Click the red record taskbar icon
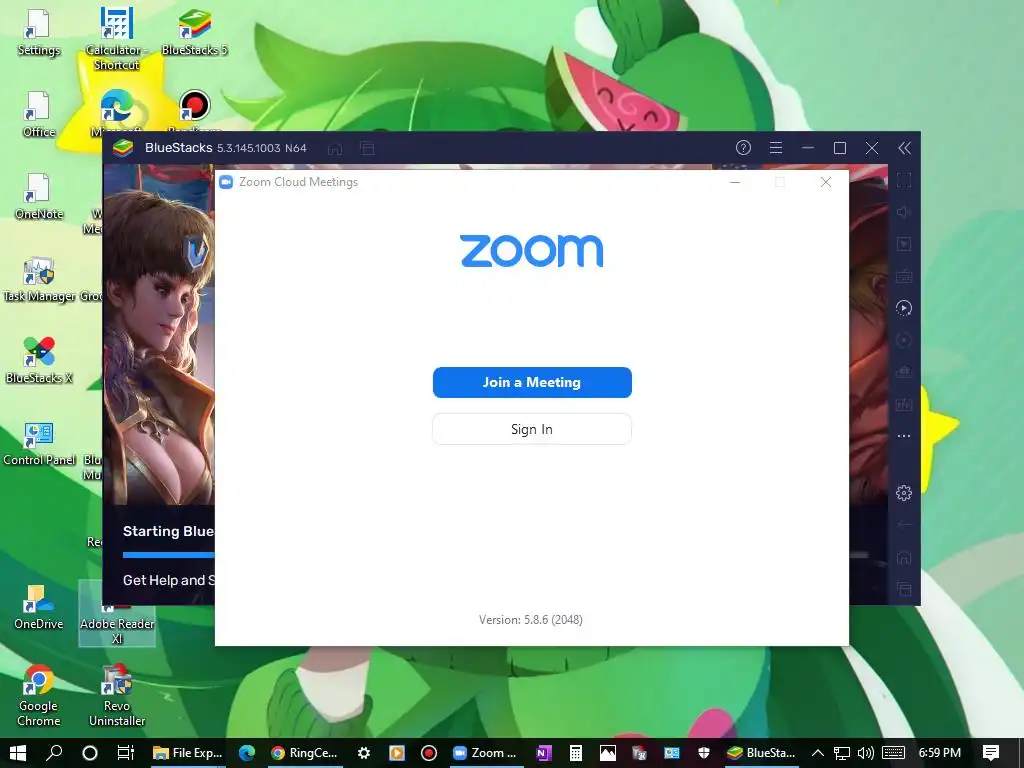 [x=428, y=753]
